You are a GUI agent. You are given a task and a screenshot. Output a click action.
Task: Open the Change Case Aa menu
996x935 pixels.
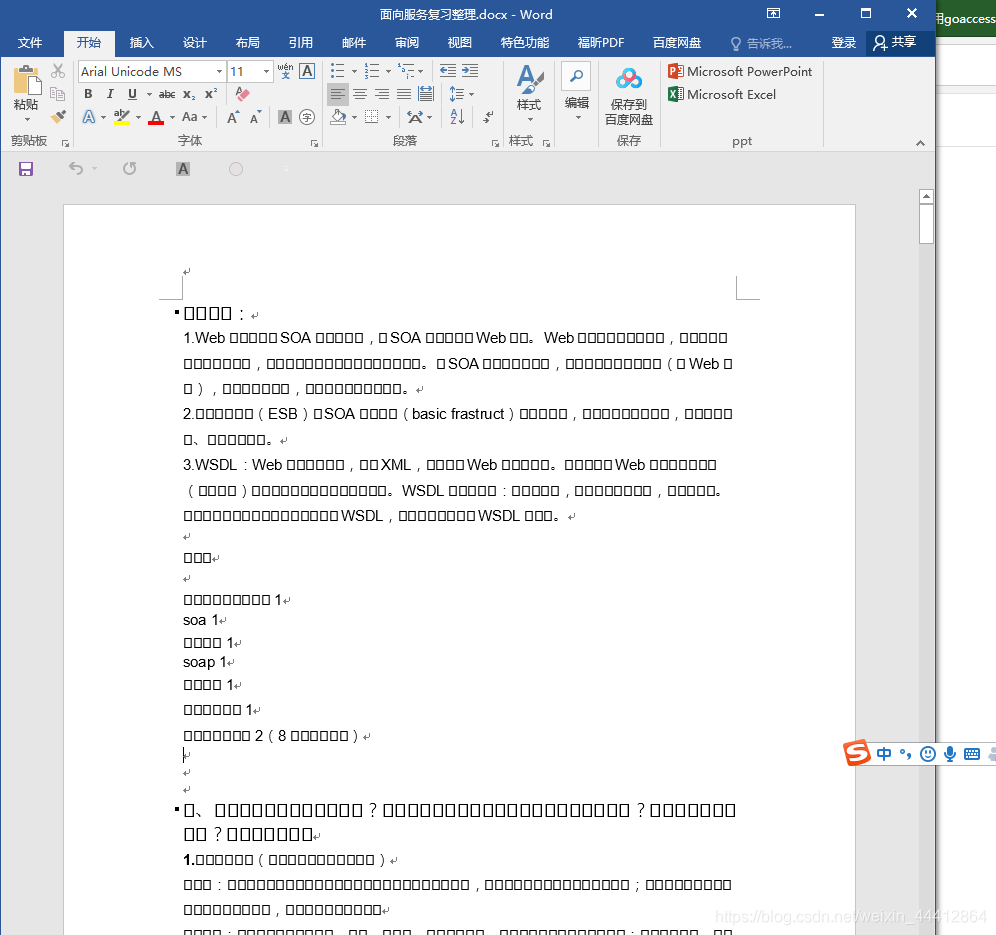[x=194, y=117]
